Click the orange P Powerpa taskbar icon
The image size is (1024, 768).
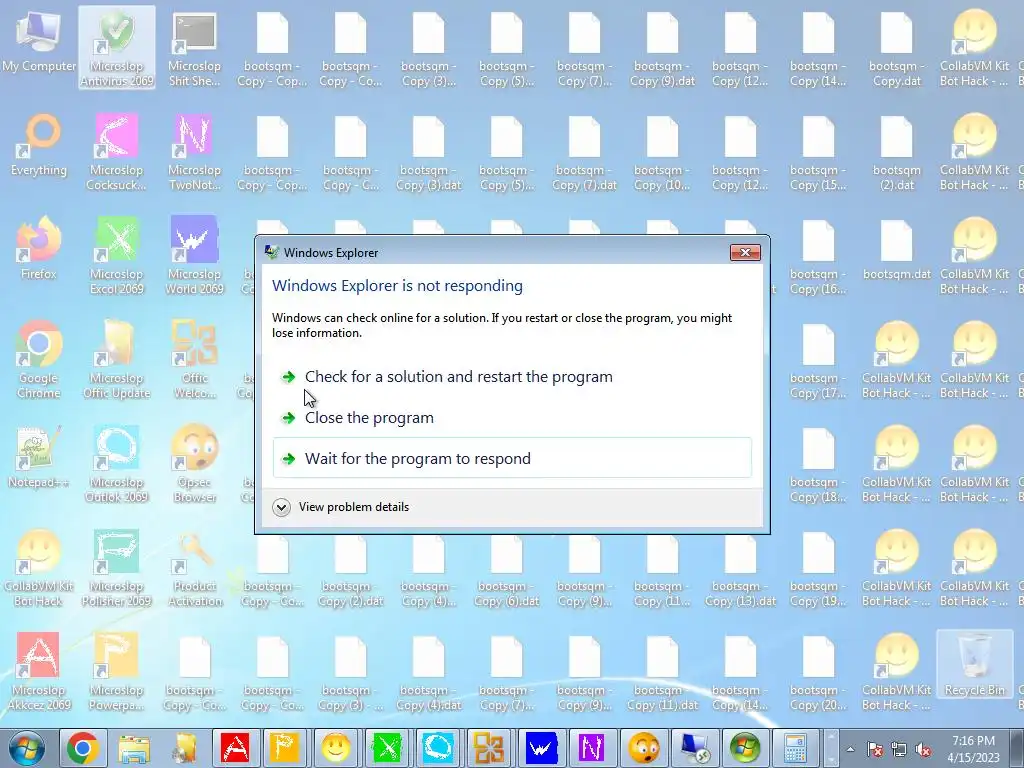point(285,748)
